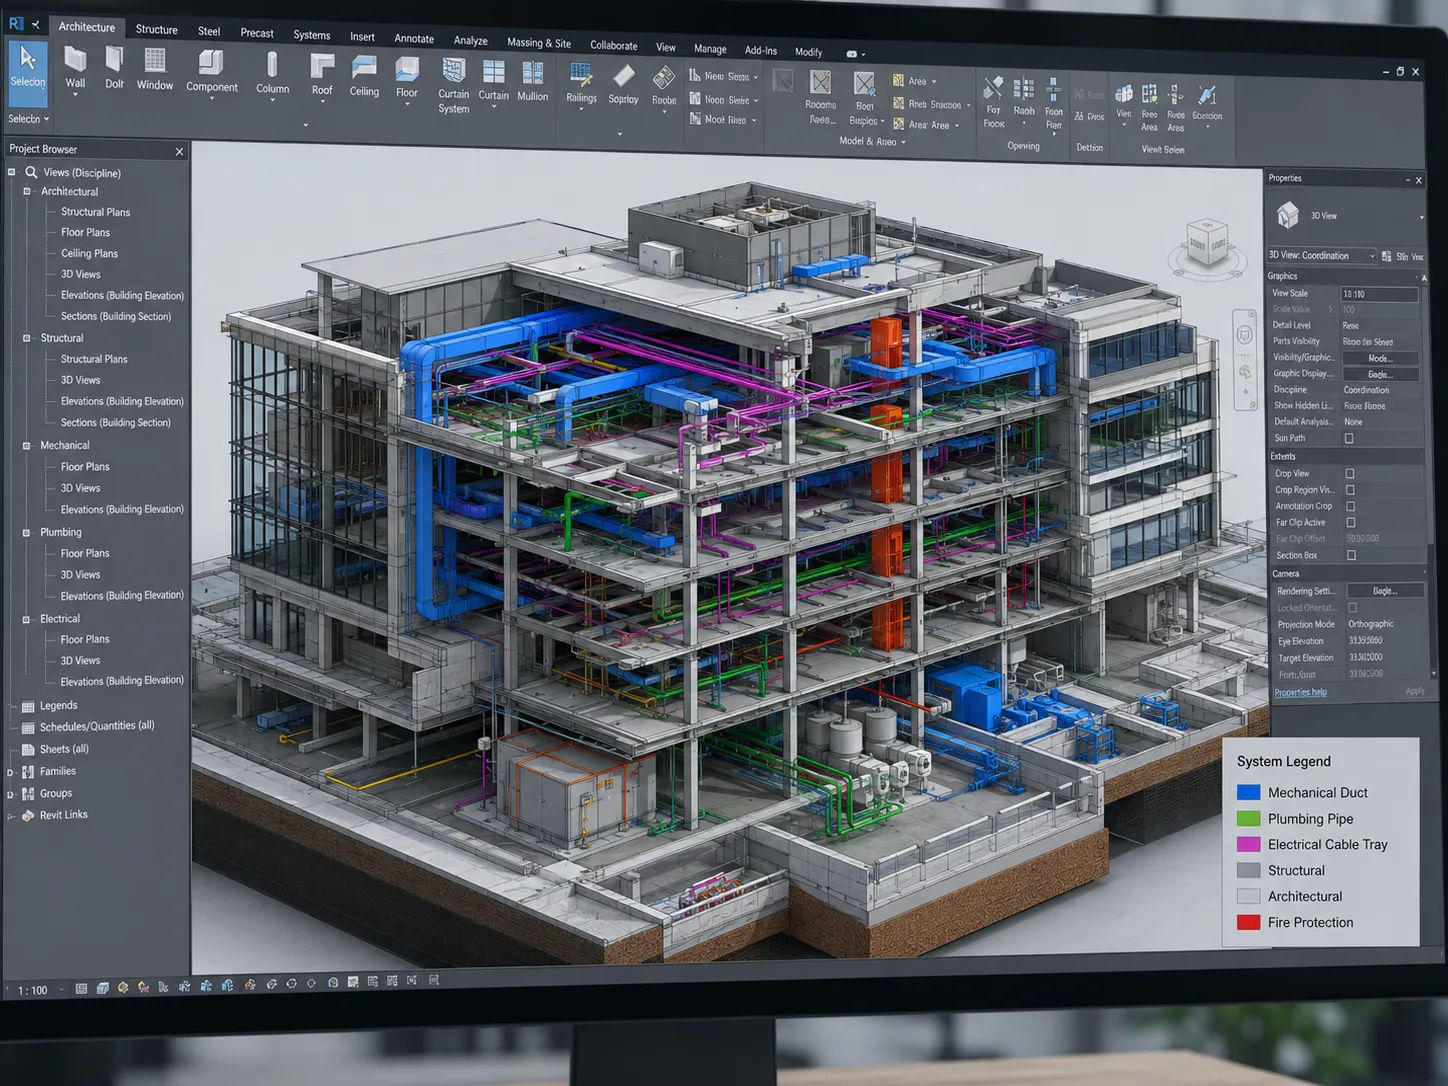Click the Plumbing Pipe green swatch
The width and height of the screenshot is (1448, 1086).
1248,818
